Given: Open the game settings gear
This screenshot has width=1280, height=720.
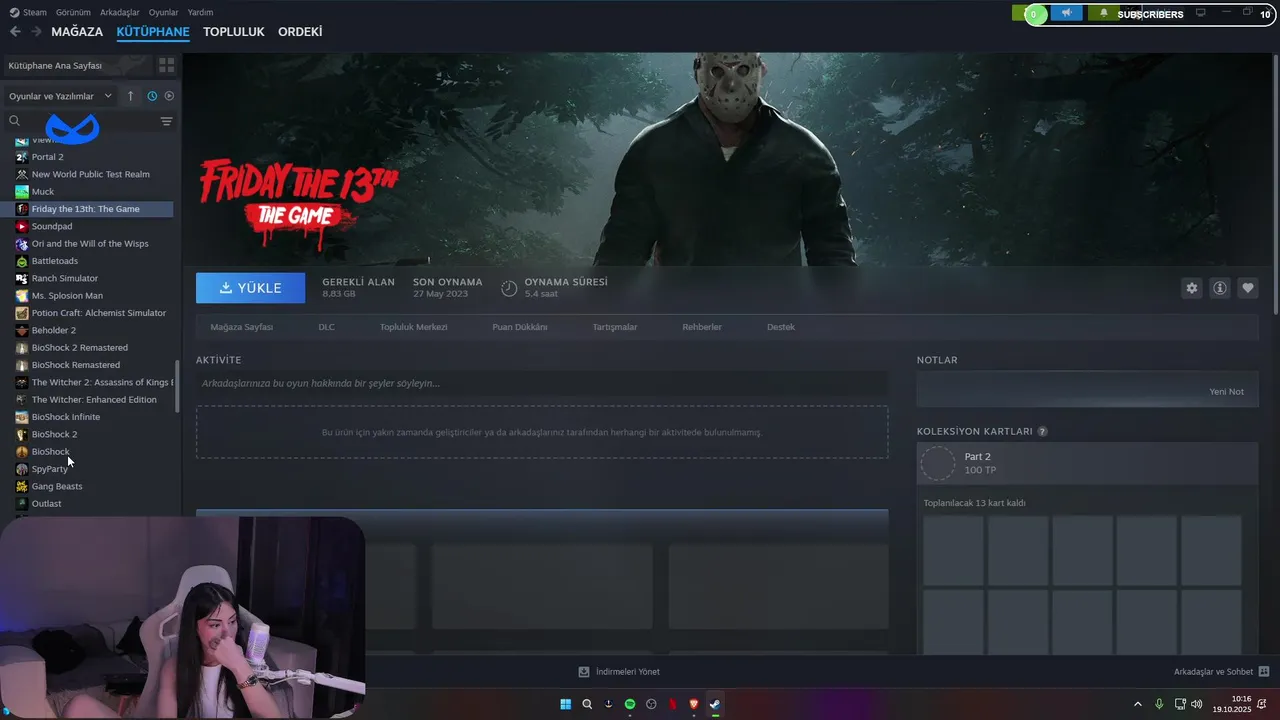Looking at the screenshot, I should coord(1192,288).
